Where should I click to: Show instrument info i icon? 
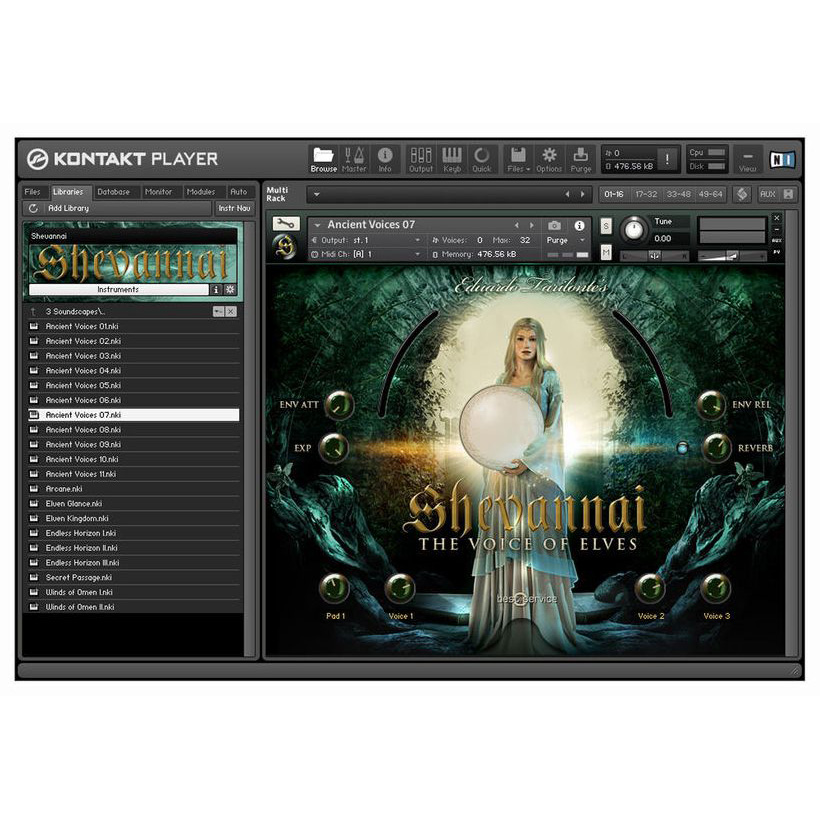(579, 225)
